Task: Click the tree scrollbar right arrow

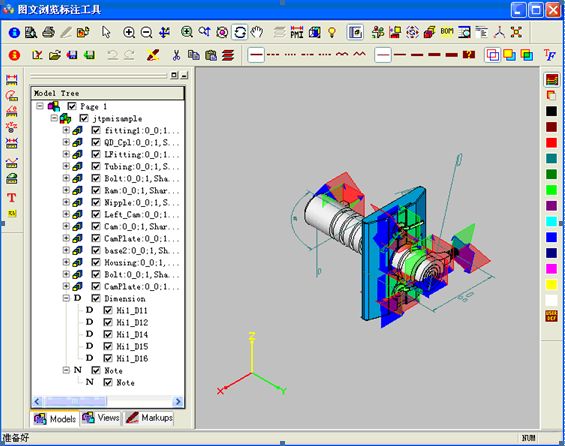Action: [178, 401]
